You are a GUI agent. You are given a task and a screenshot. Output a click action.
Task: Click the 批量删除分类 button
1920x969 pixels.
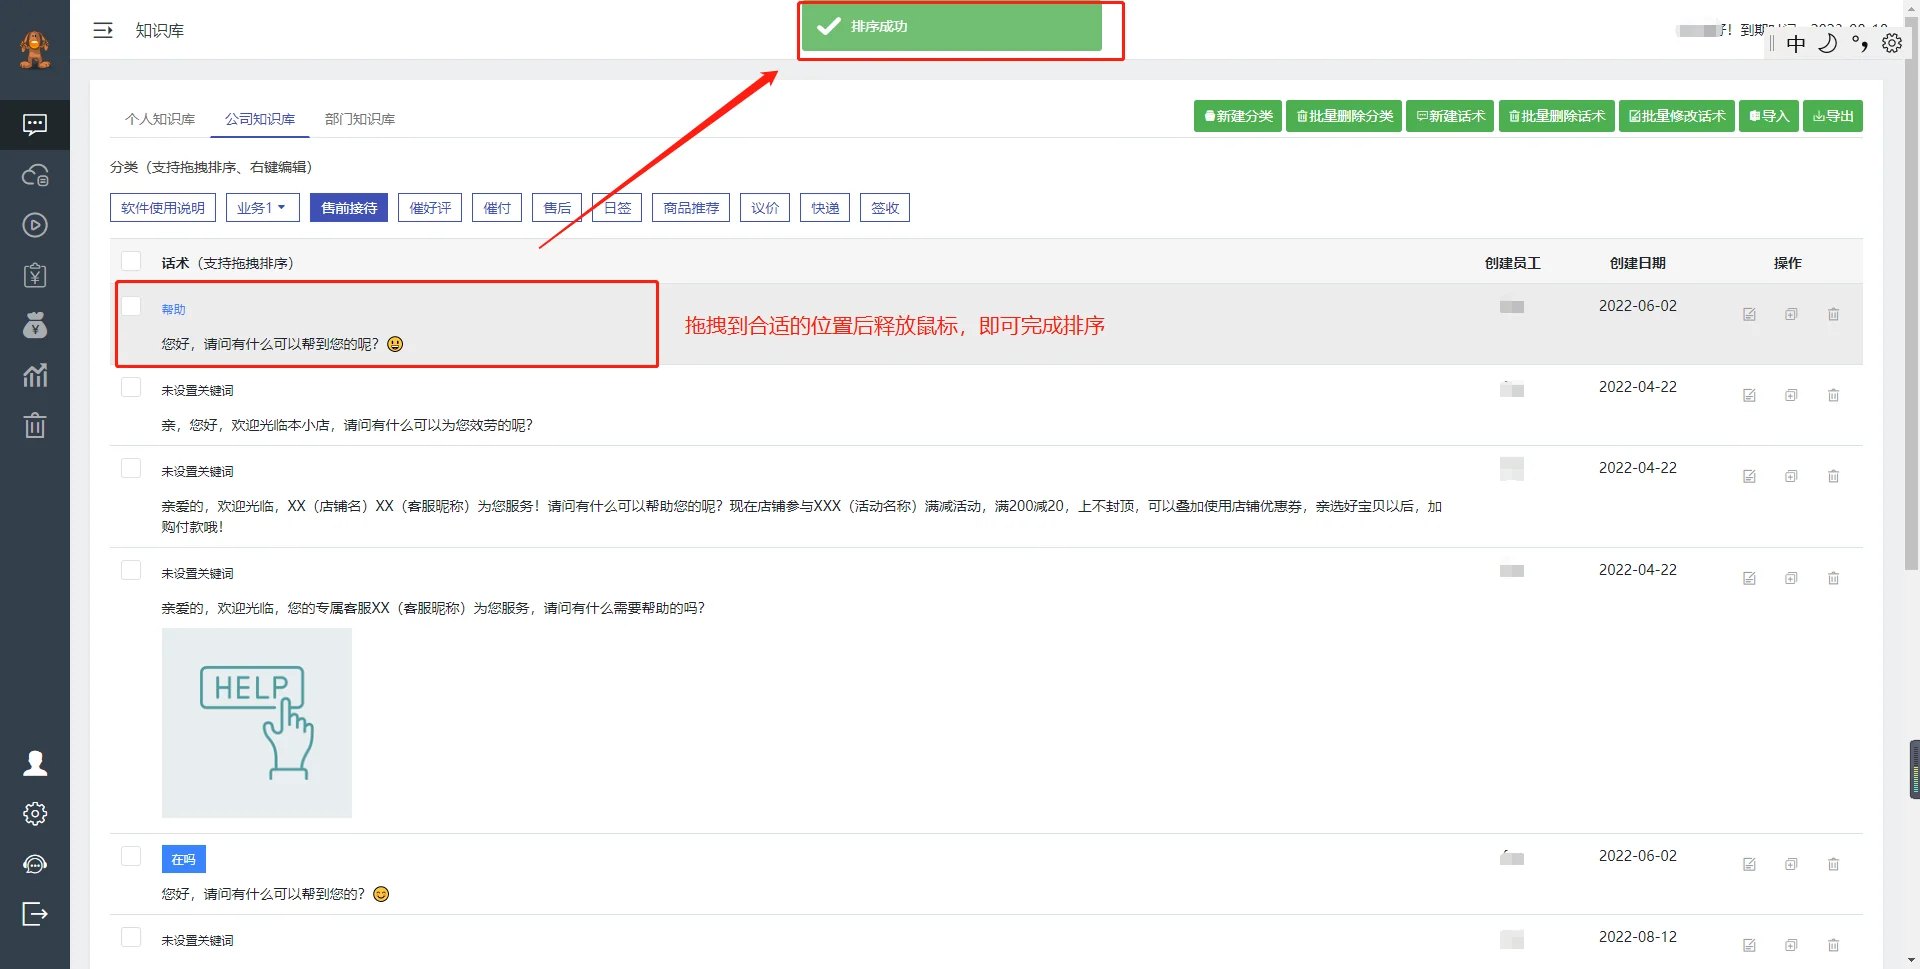point(1344,116)
